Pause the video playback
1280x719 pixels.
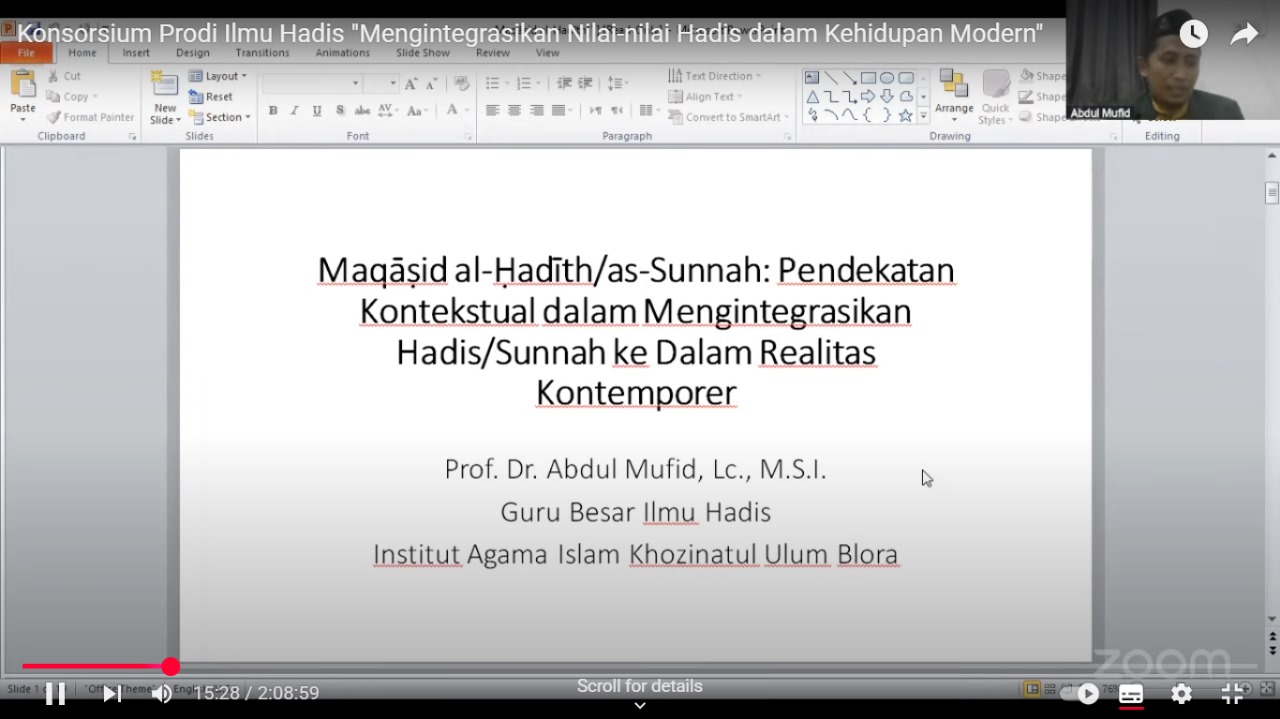click(x=56, y=693)
